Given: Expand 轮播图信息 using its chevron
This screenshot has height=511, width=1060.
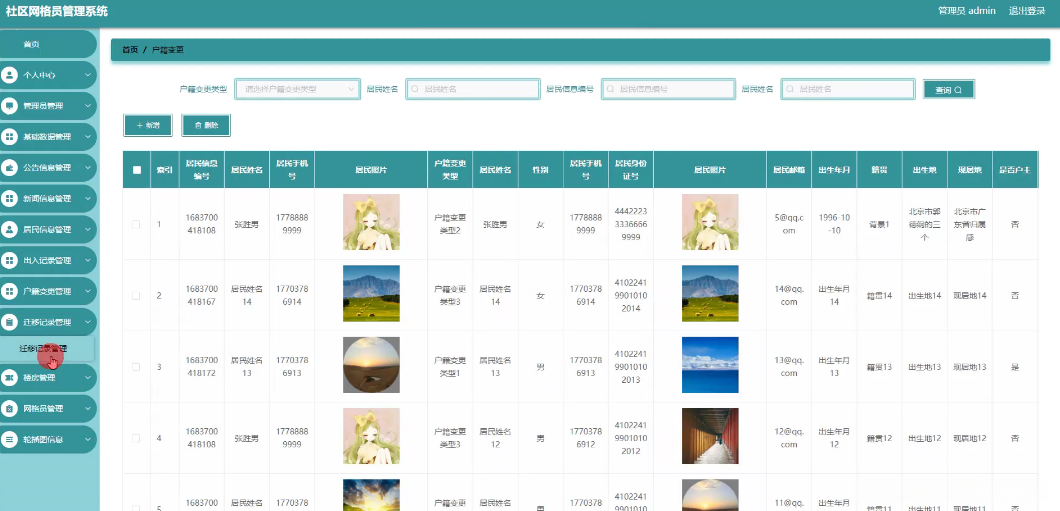Looking at the screenshot, I should 88,439.
